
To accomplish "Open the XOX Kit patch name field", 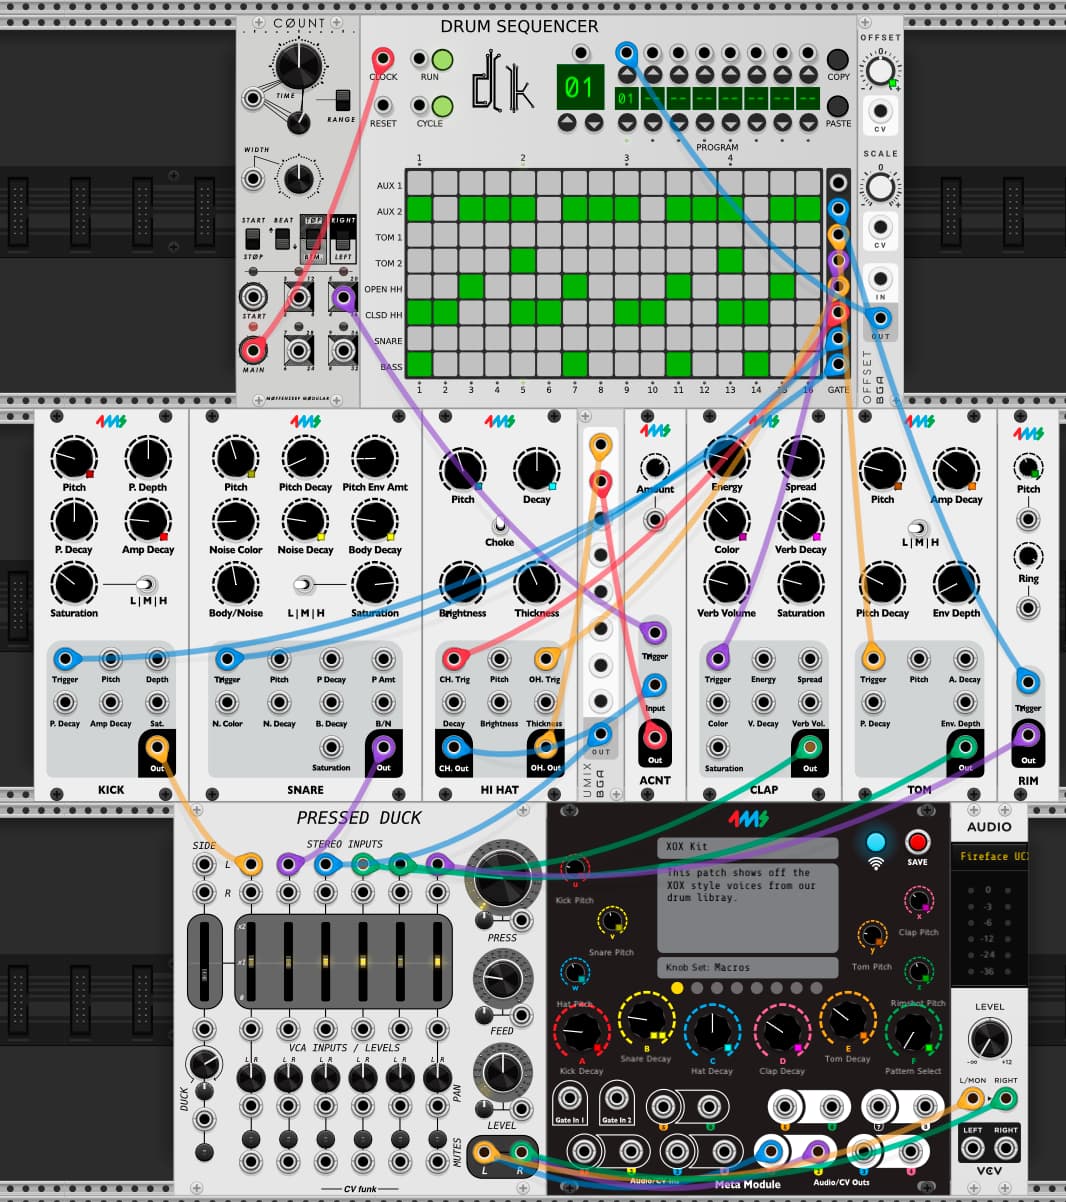I will pyautogui.click(x=748, y=847).
